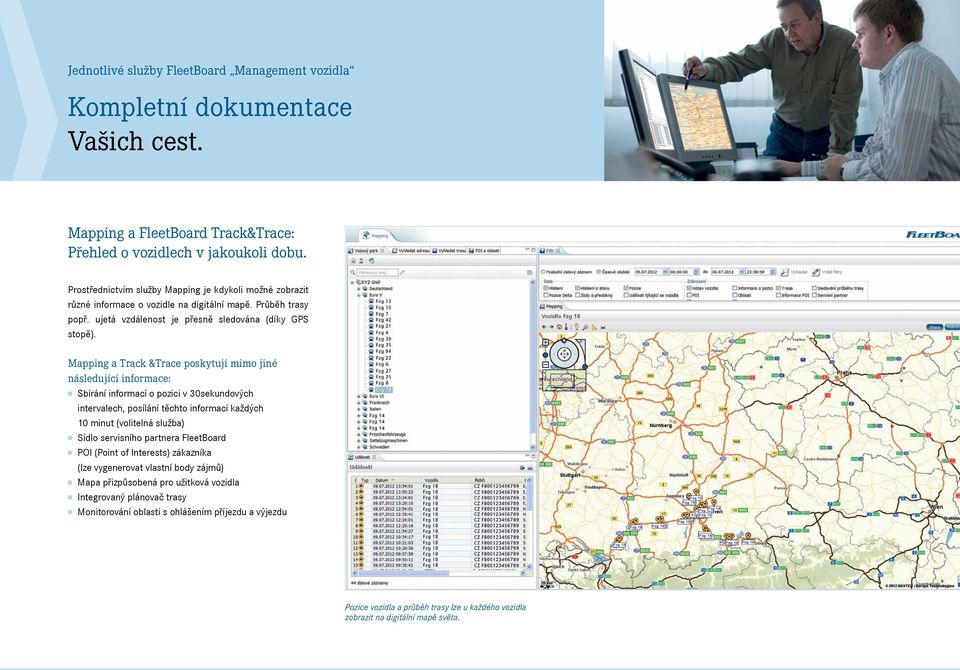Click the search magnifier icon beside the filter field

tap(353, 273)
